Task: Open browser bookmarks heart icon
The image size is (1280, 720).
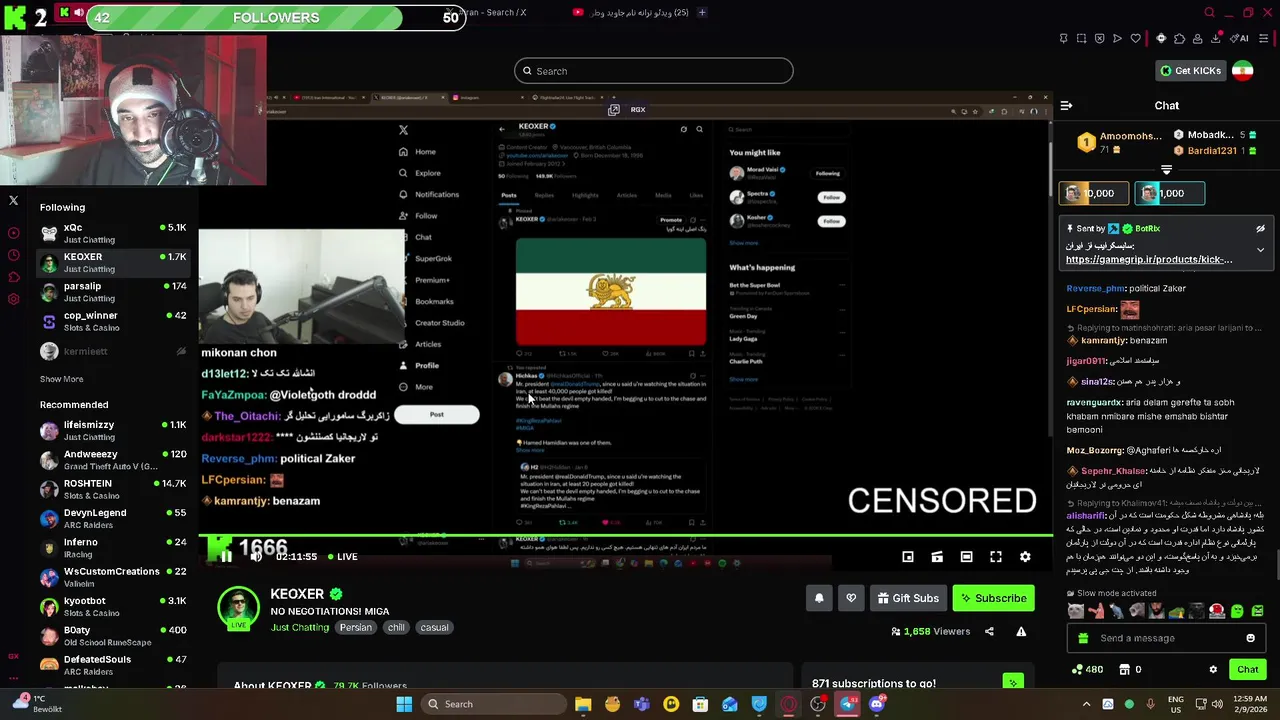Action: coord(1135,38)
